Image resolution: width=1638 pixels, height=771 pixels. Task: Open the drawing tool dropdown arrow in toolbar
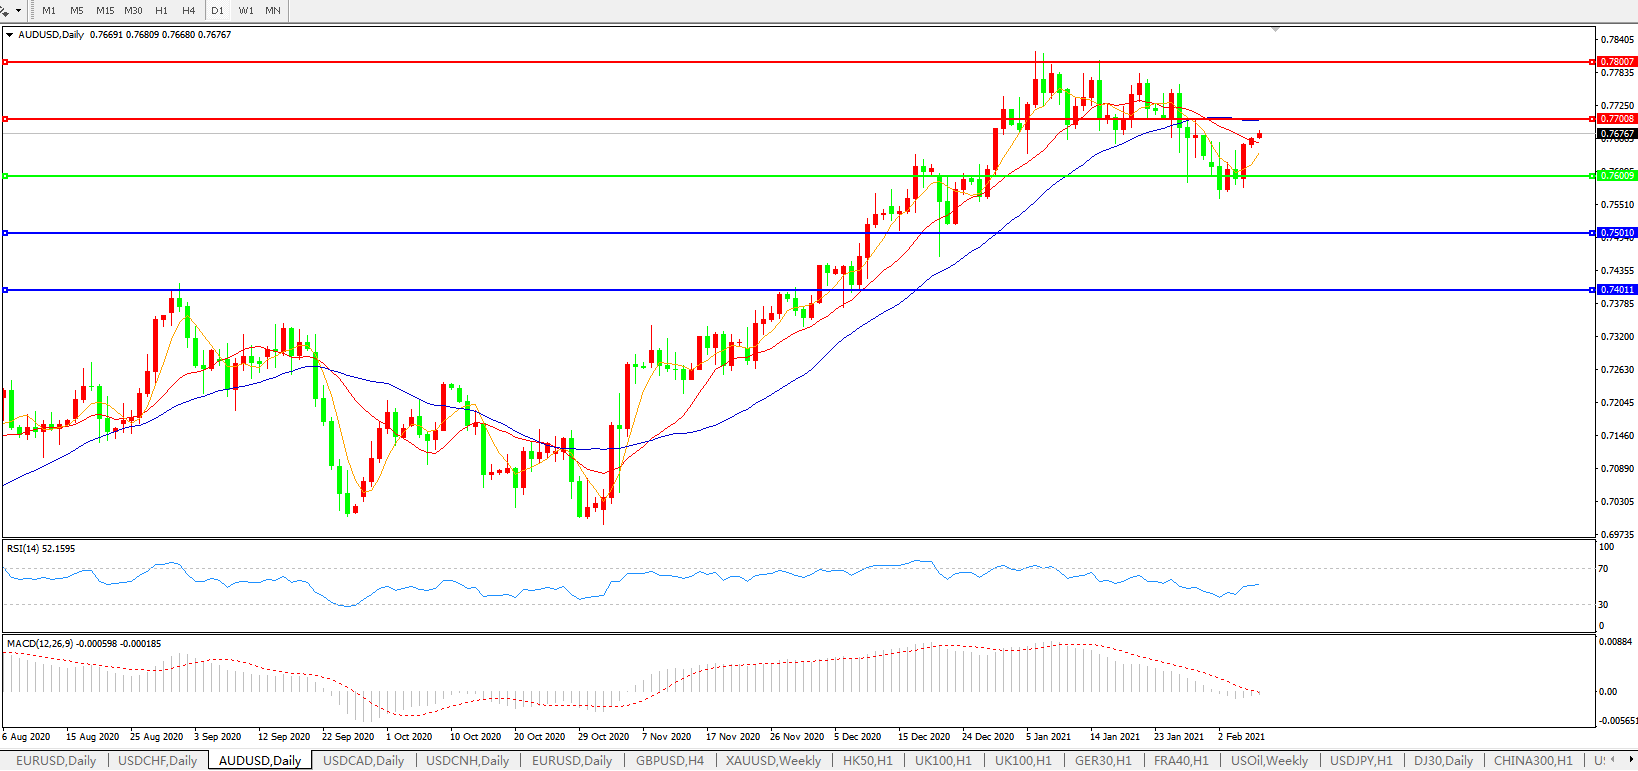pos(18,11)
